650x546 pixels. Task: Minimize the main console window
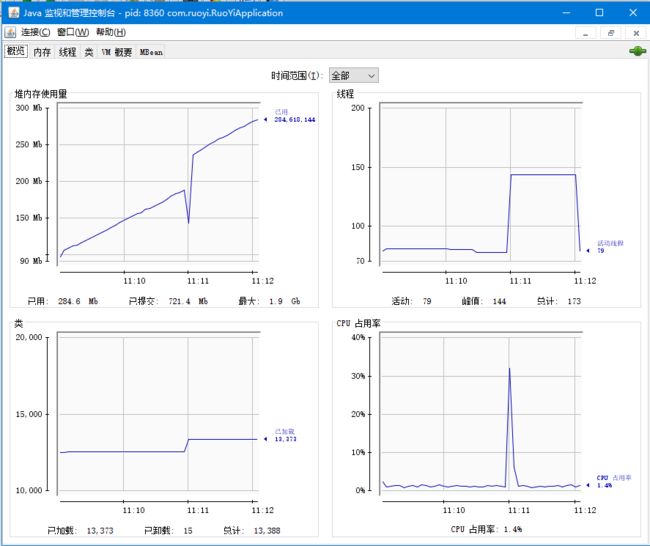[566, 12]
